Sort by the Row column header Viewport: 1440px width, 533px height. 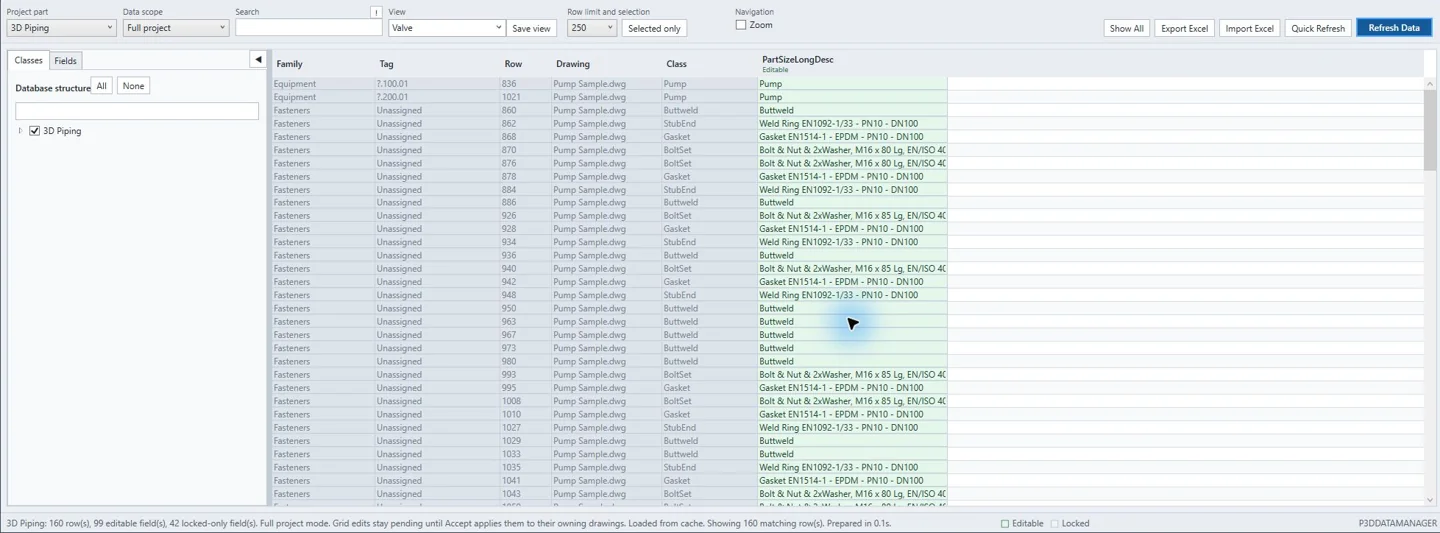[x=513, y=64]
